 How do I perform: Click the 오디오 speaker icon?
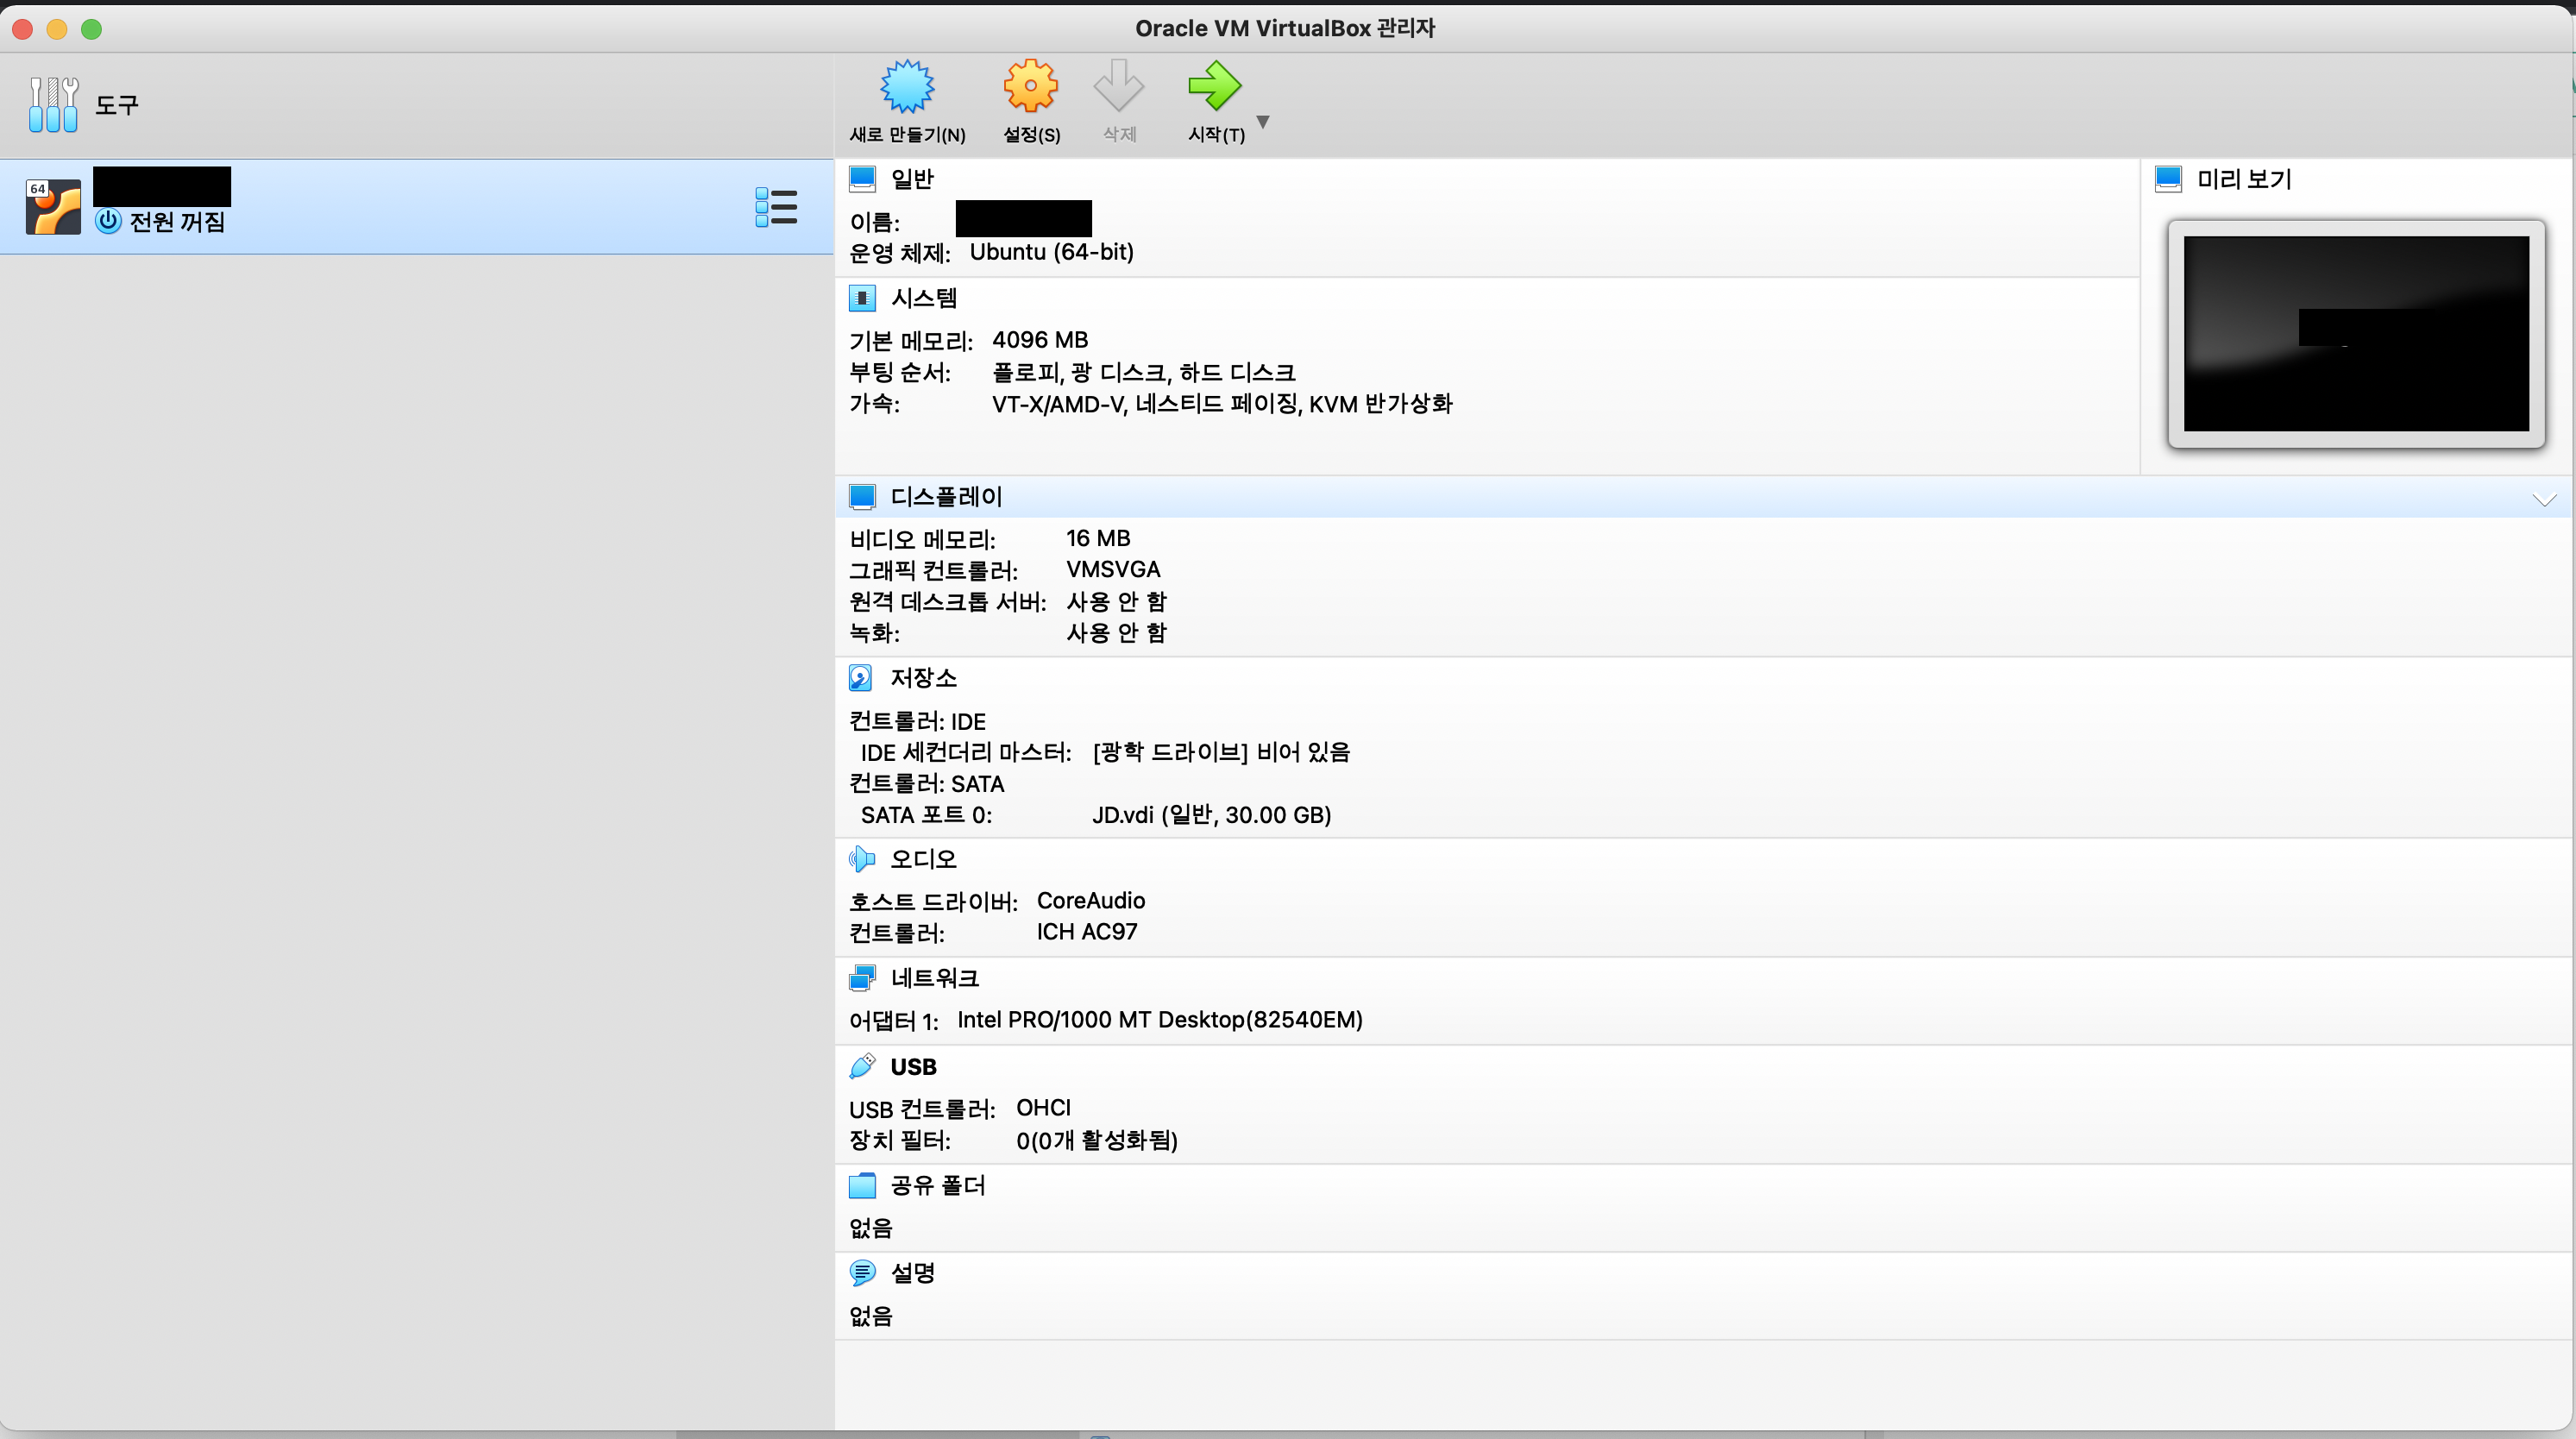(x=861, y=859)
